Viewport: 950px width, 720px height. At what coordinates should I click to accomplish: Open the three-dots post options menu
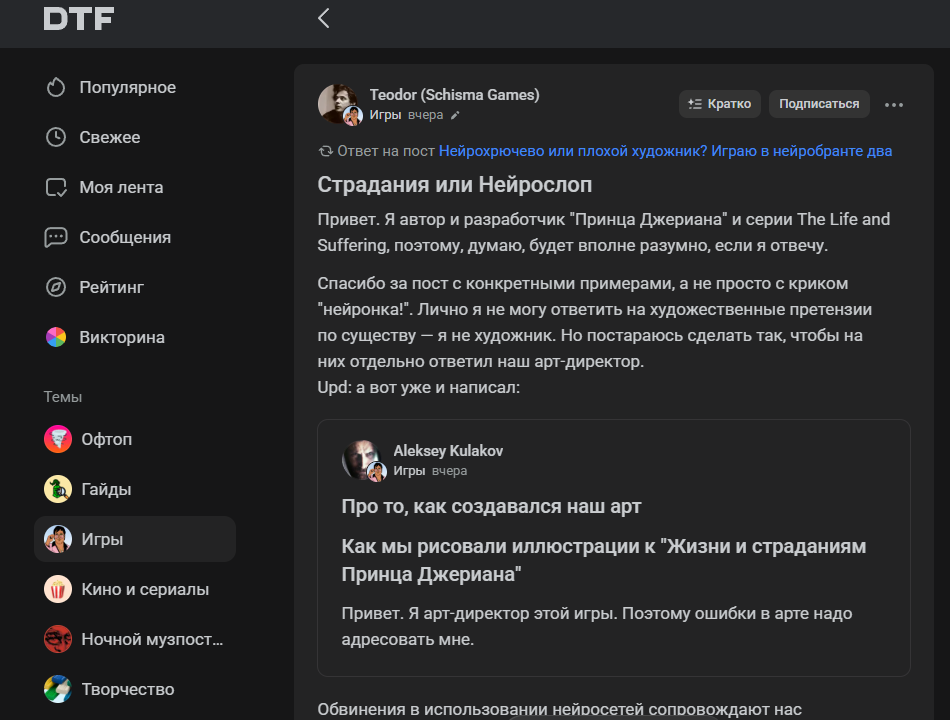[894, 104]
